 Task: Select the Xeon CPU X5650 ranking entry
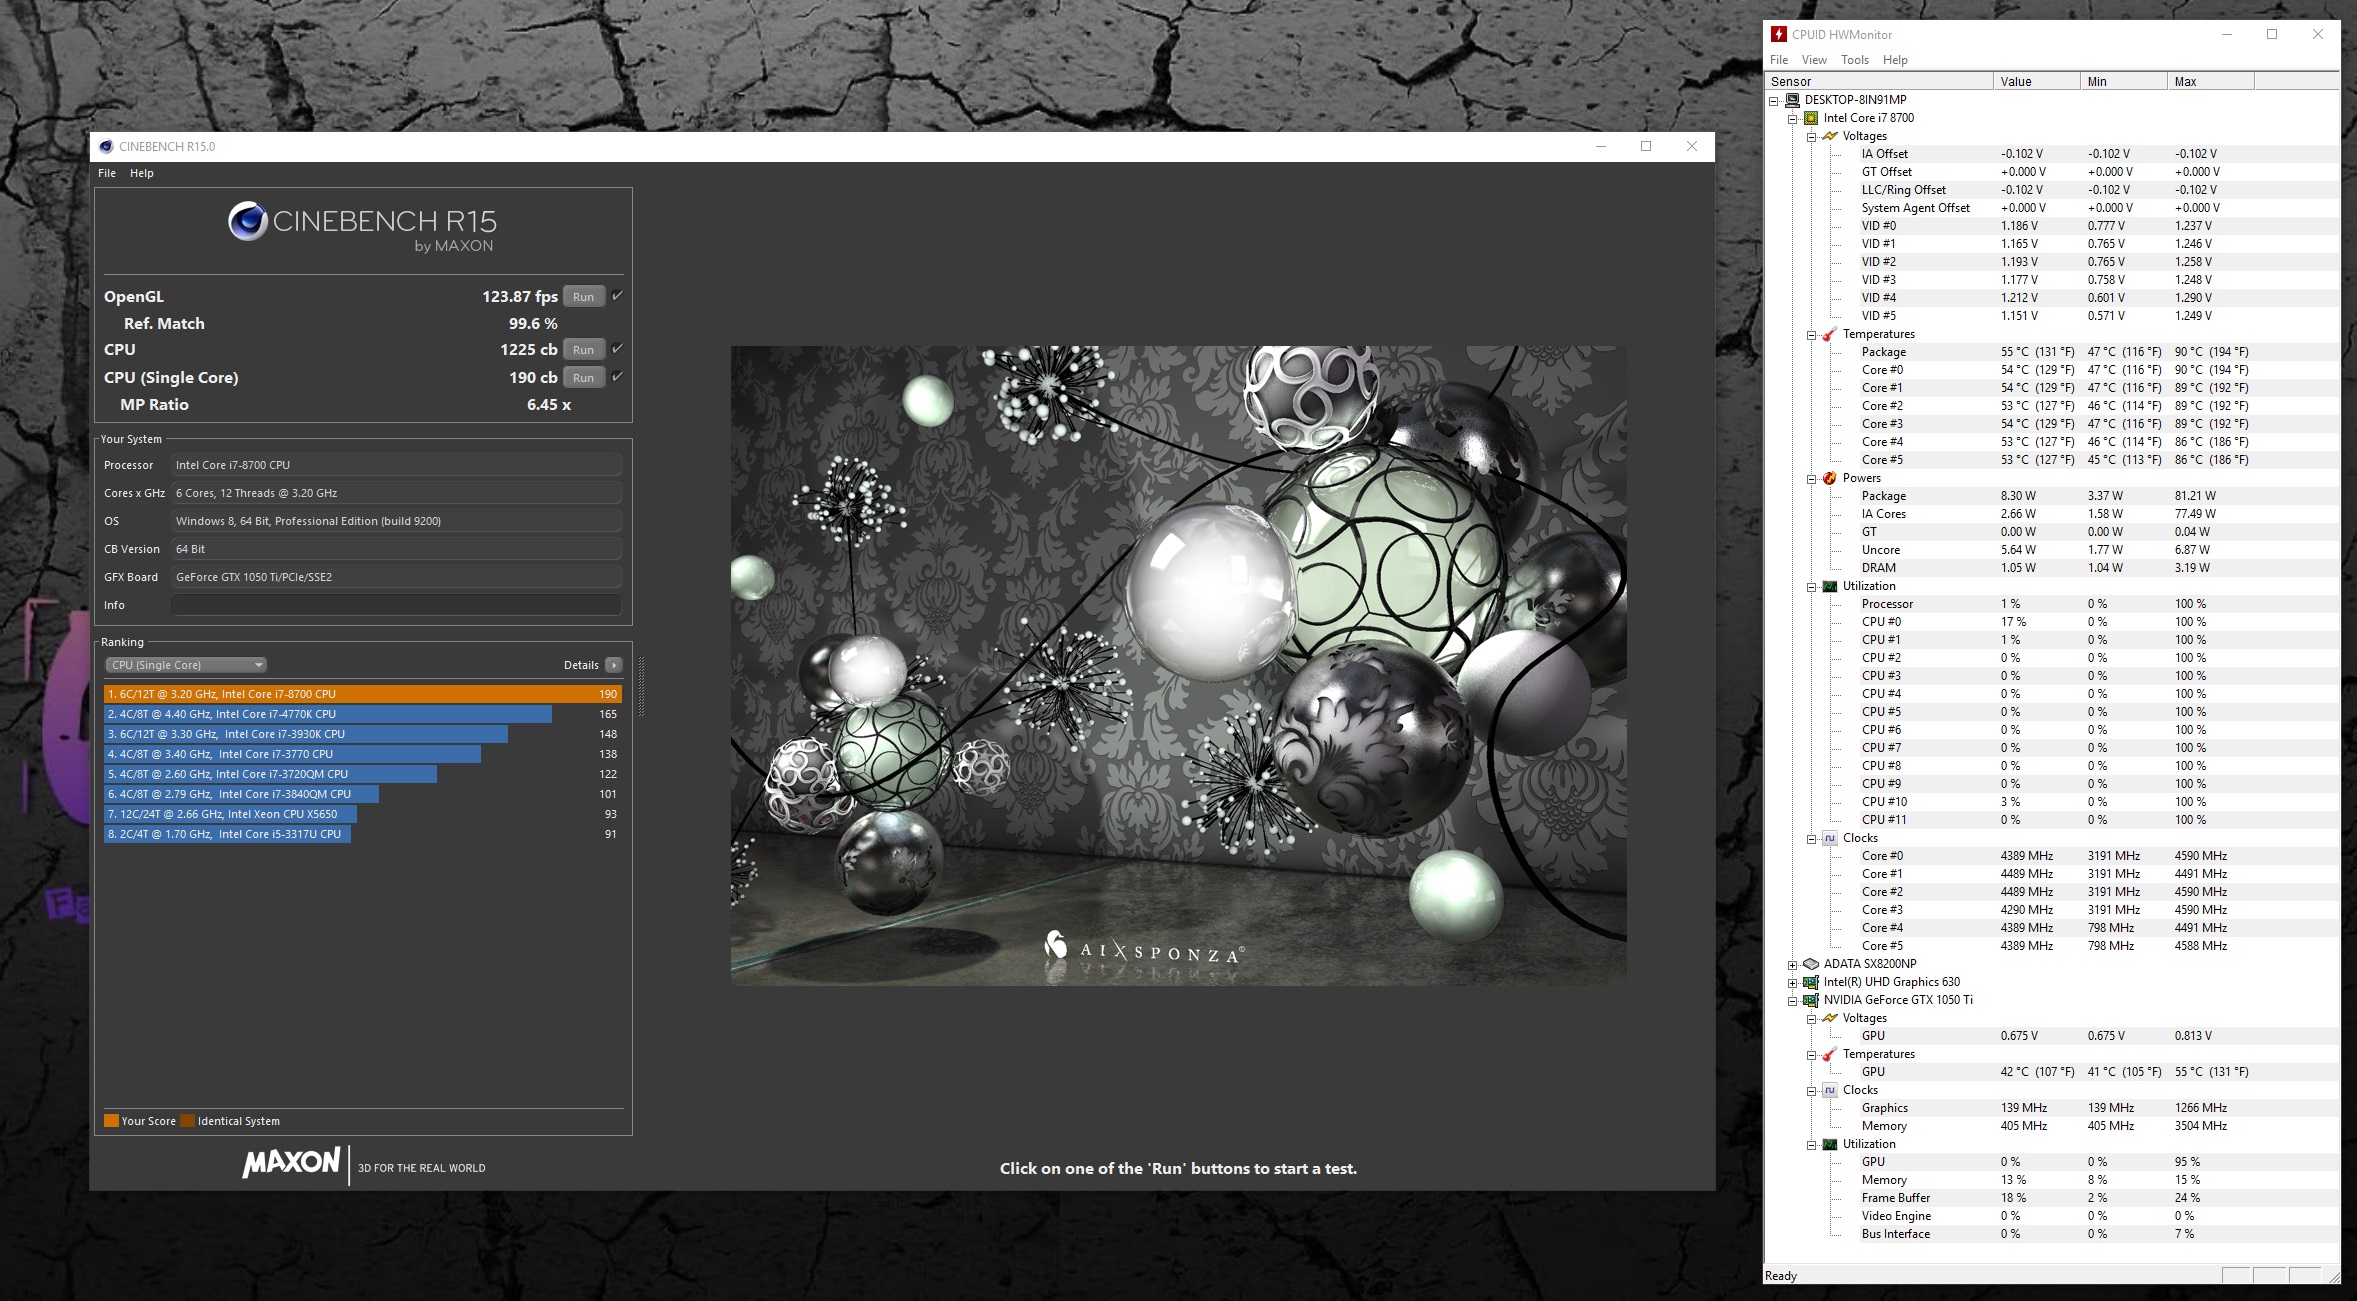[x=363, y=814]
